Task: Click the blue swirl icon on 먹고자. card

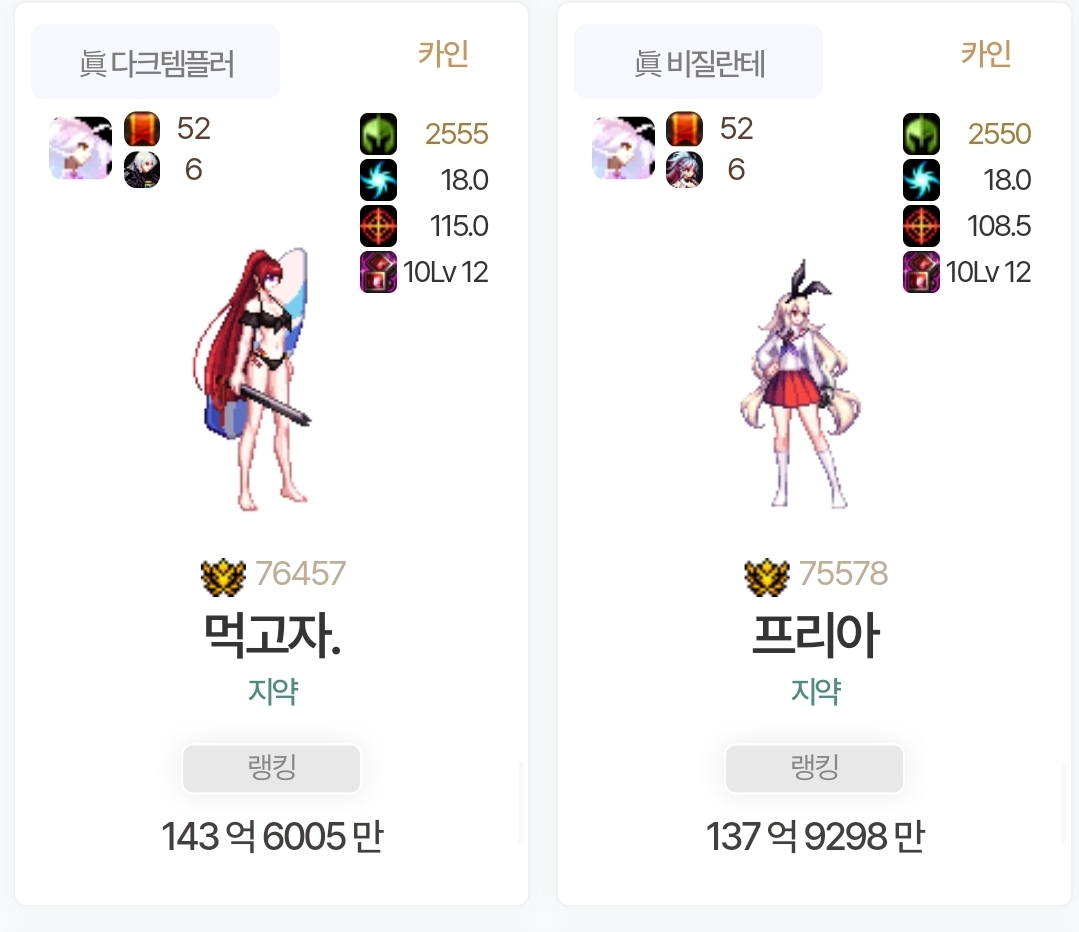Action: 378,180
